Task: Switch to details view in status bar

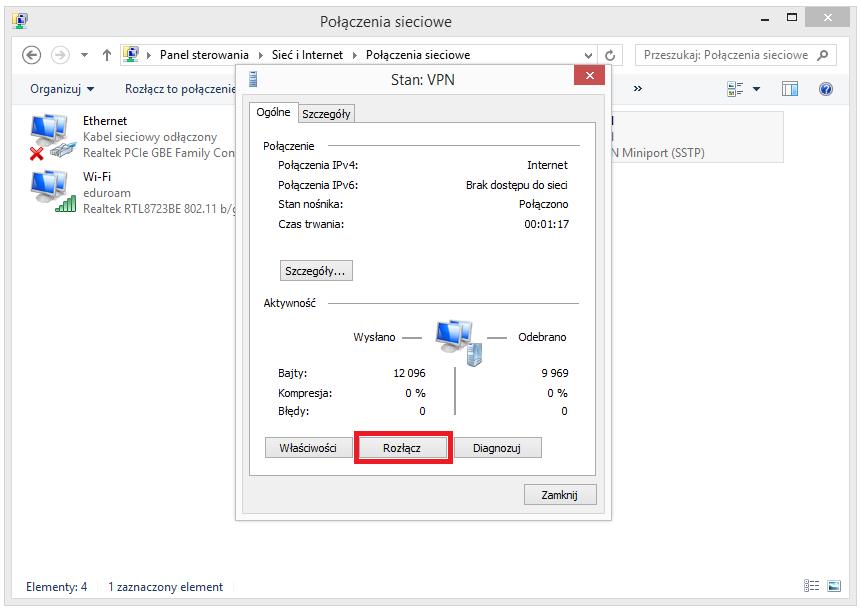Action: (x=812, y=586)
